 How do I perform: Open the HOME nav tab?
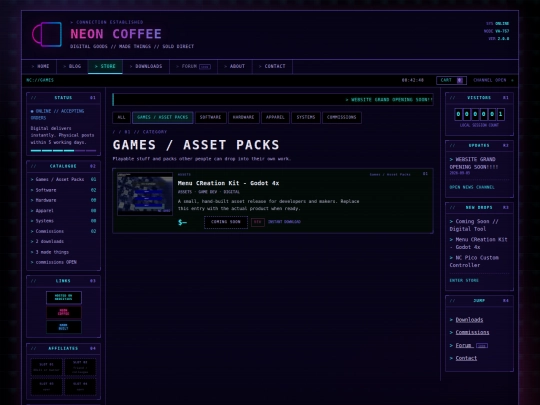tap(40, 66)
